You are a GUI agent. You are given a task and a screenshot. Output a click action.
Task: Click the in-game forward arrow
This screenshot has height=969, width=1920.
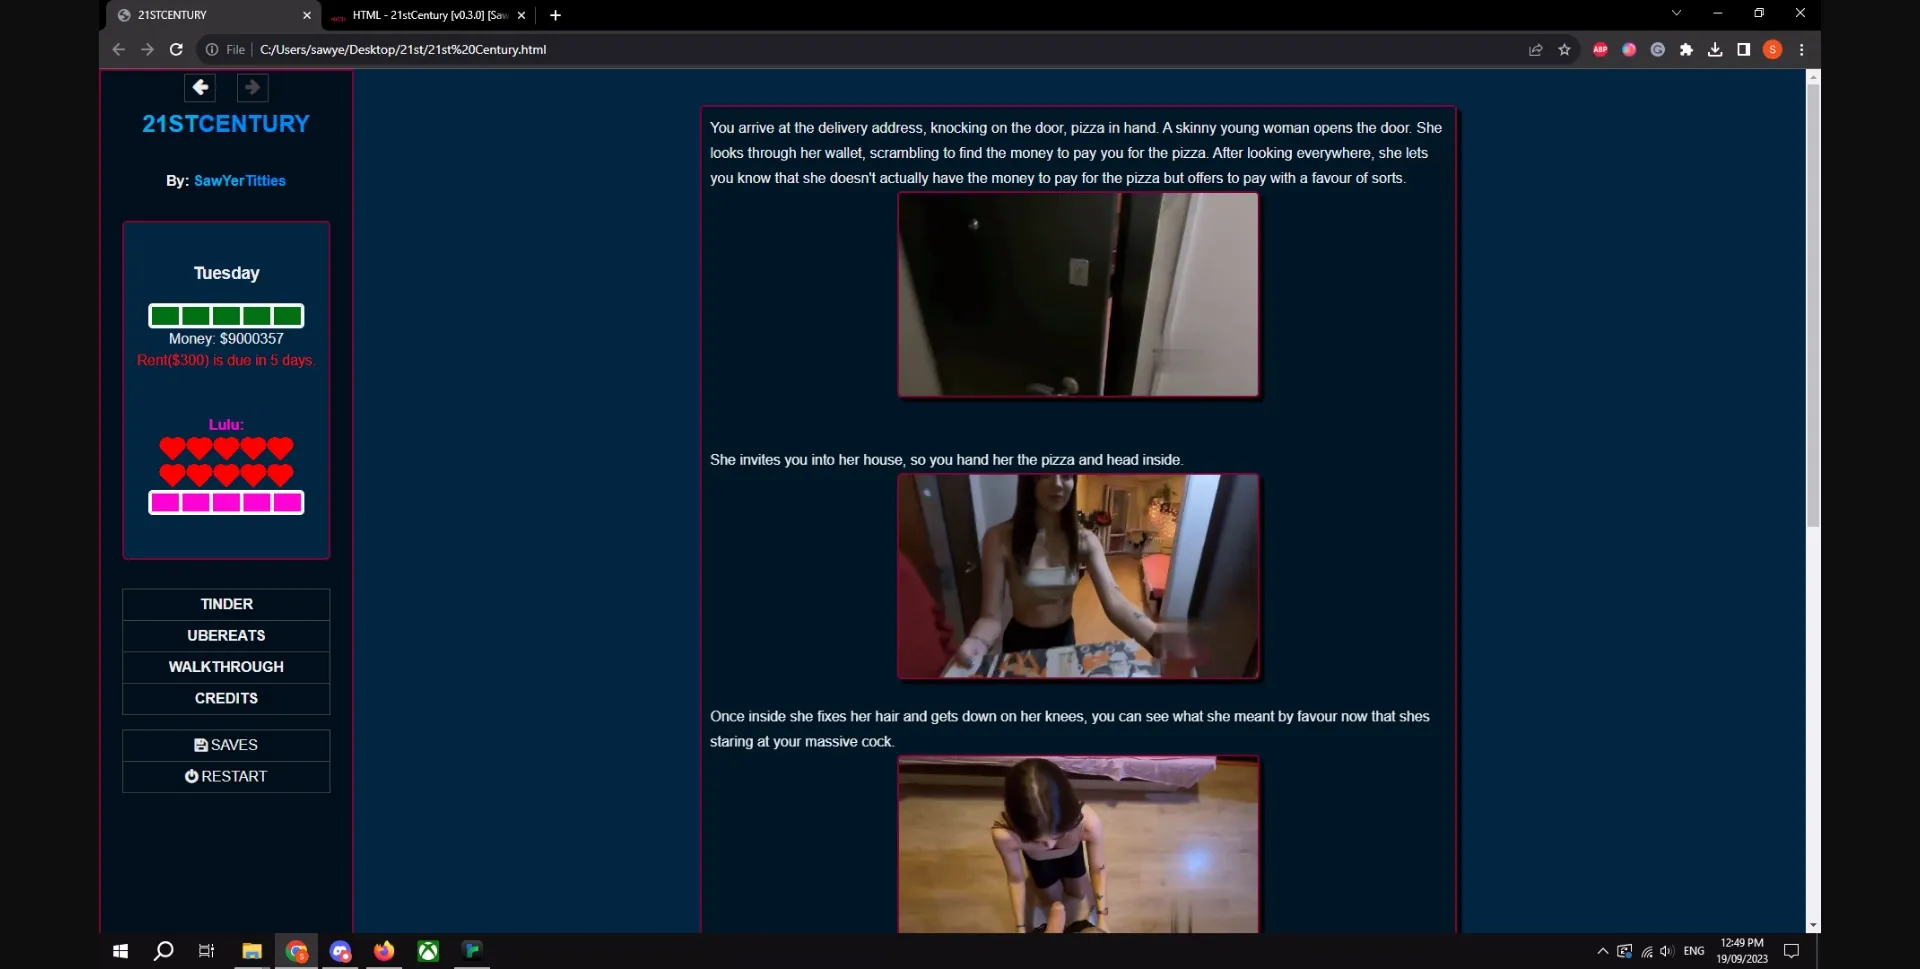[252, 88]
